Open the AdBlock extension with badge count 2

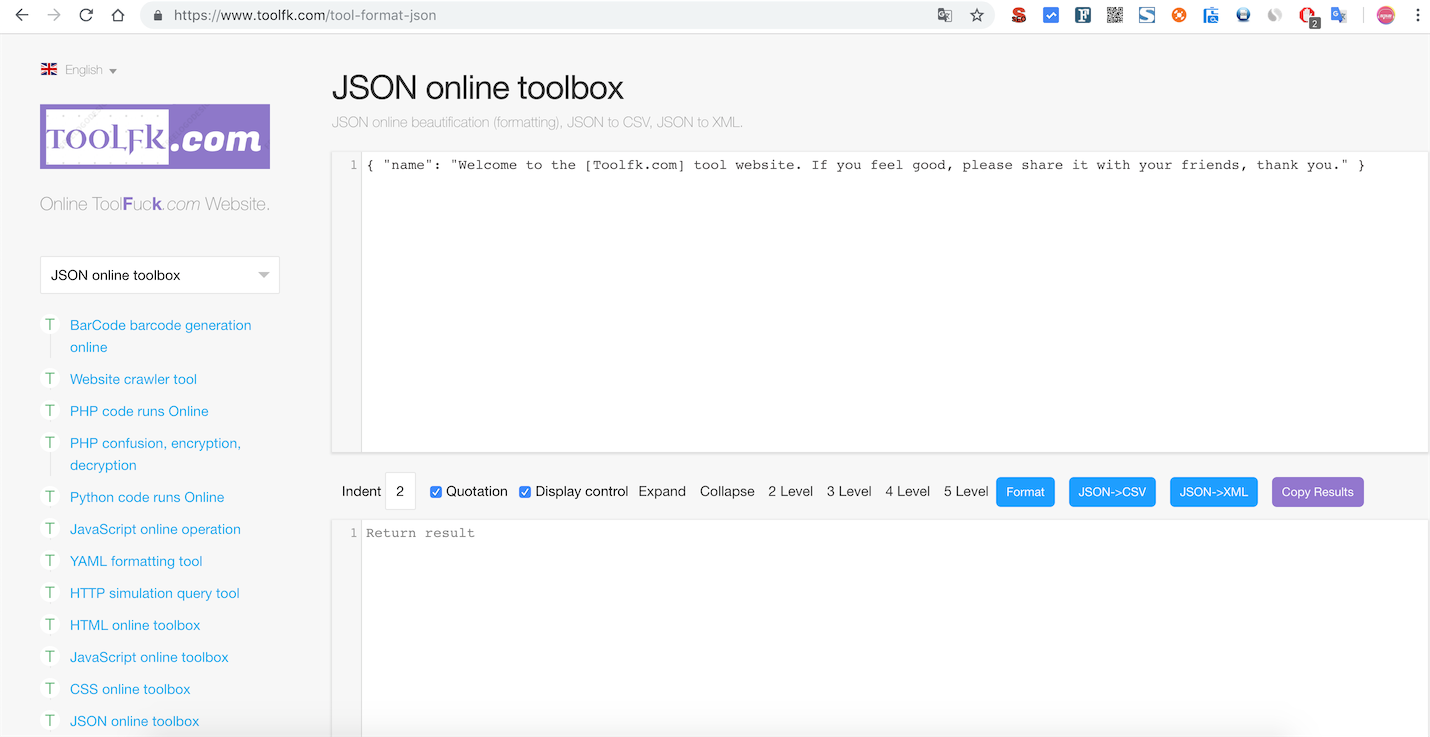pyautogui.click(x=1307, y=15)
